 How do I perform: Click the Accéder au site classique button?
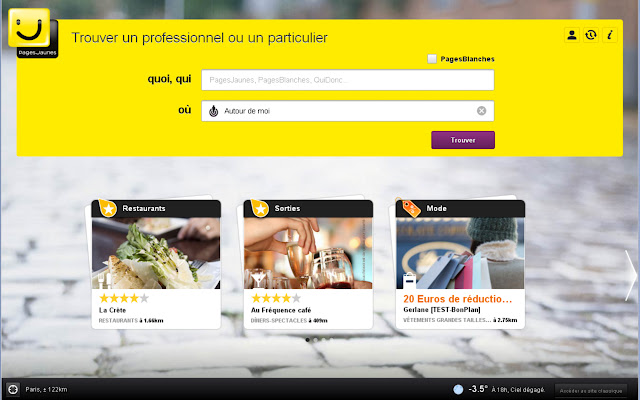(591, 391)
